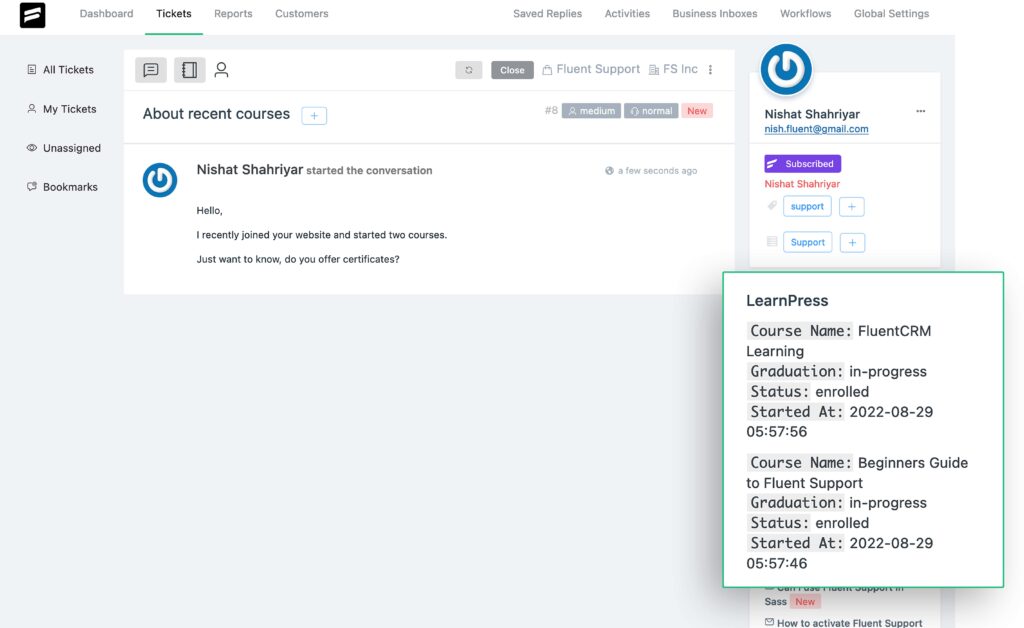Open the nish.fluent@gmail.com email link
The width and height of the screenshot is (1024, 628).
pos(816,129)
